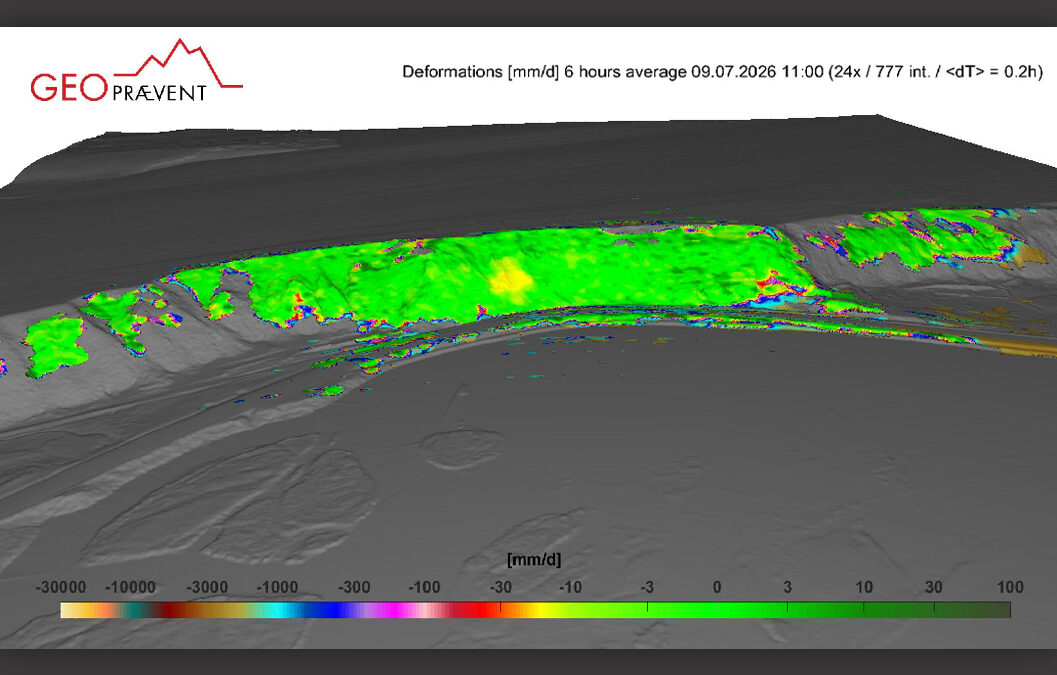Click the [mm/d] unit label above the scale

pyautogui.click(x=534, y=560)
